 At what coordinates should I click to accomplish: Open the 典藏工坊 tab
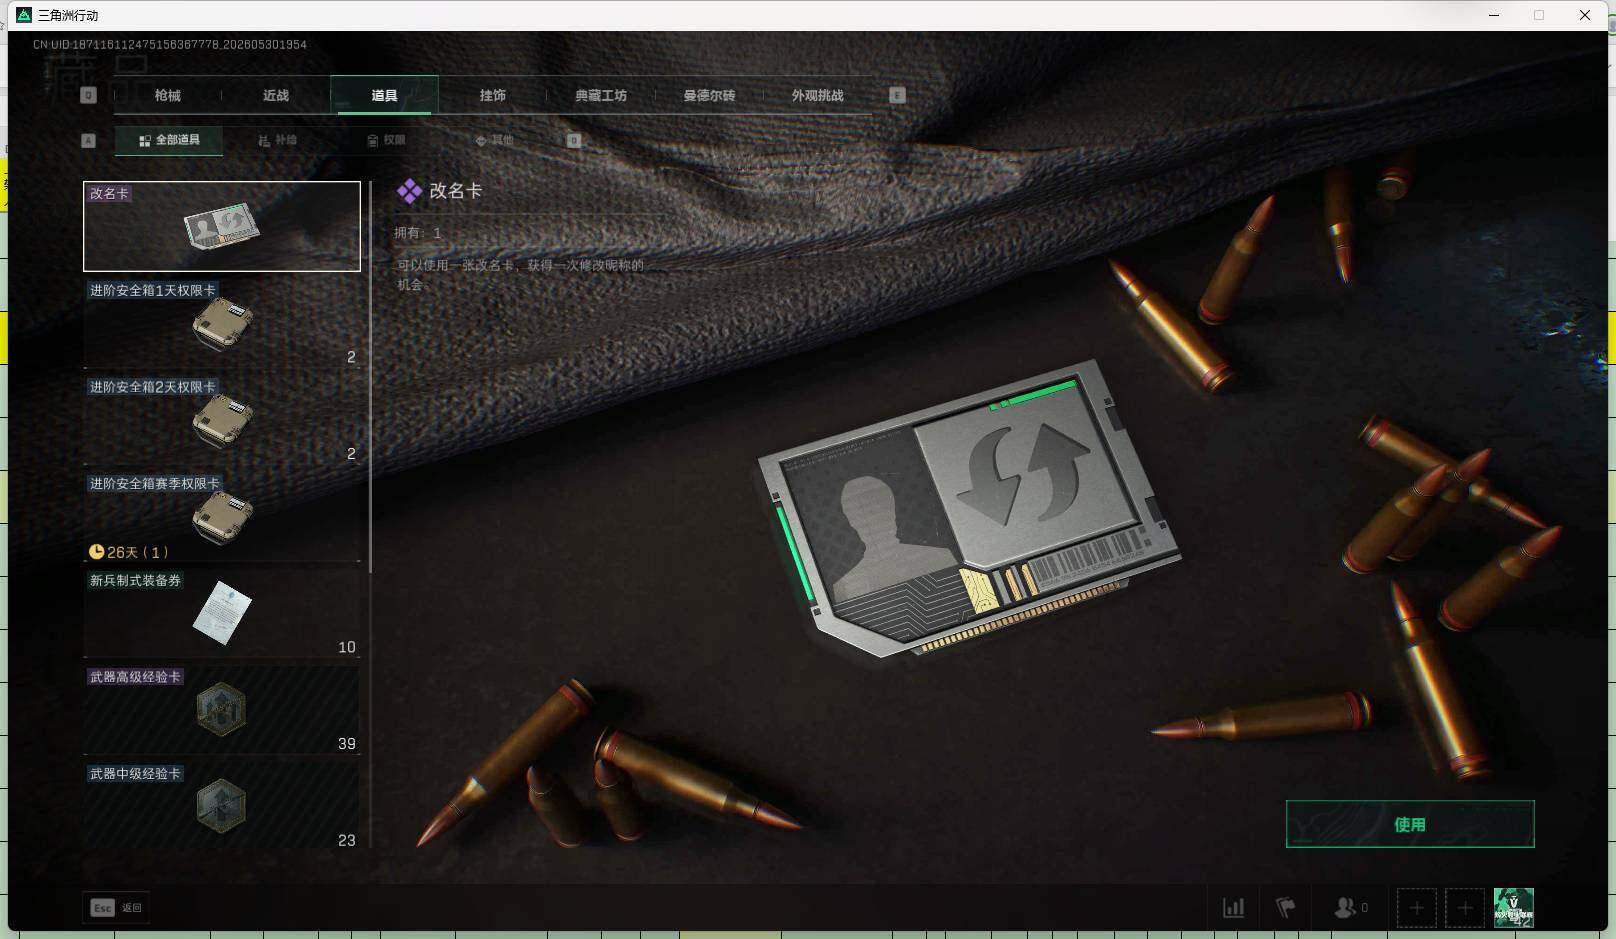tap(601, 95)
